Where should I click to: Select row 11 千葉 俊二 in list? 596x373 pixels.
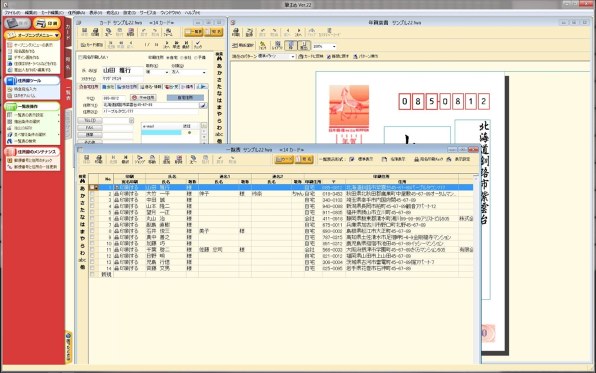pos(281,250)
